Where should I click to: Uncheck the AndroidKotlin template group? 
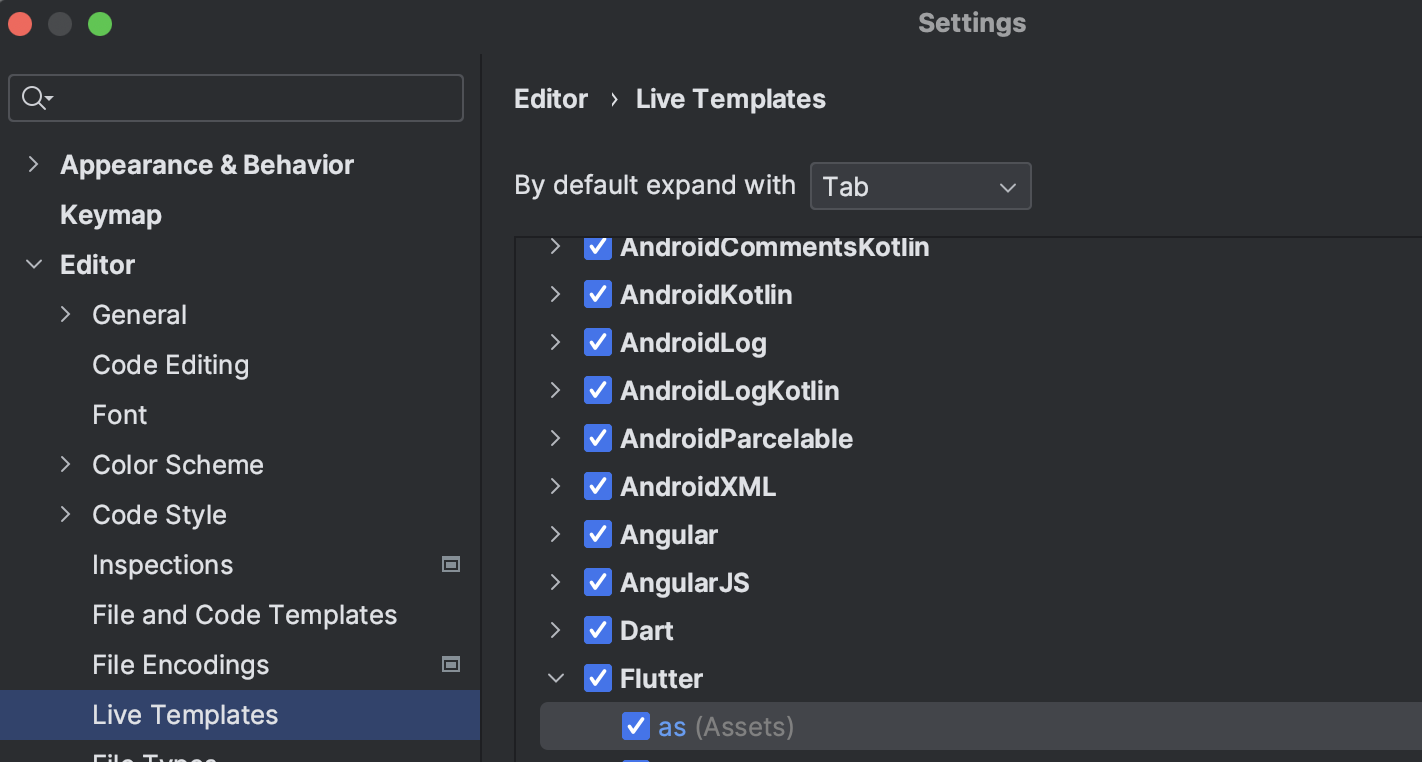click(598, 295)
